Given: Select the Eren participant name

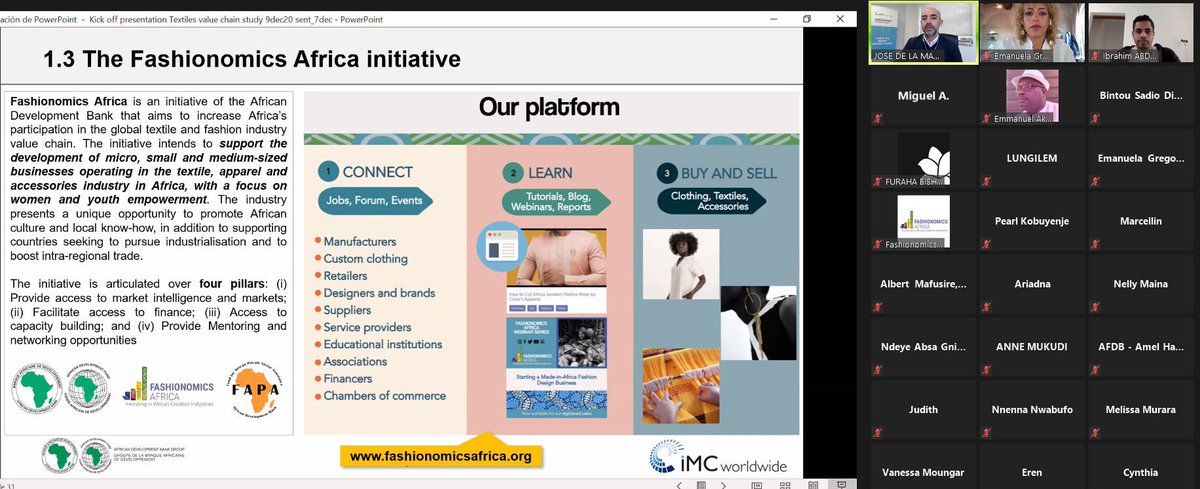Looking at the screenshot, I should [x=1032, y=472].
